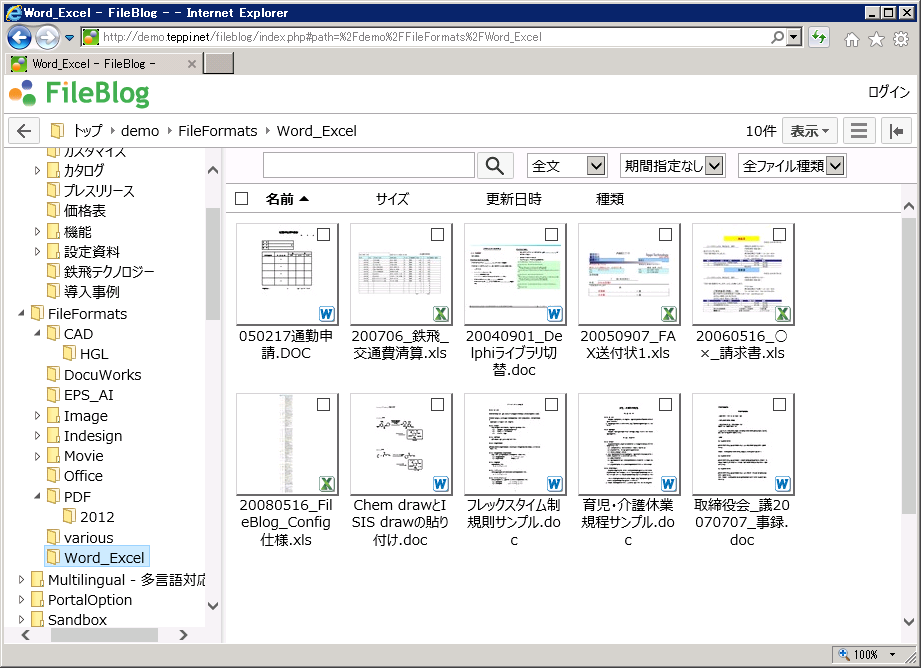Check the box on 取締役会_議事録.doc
The image size is (921, 668).
click(779, 404)
